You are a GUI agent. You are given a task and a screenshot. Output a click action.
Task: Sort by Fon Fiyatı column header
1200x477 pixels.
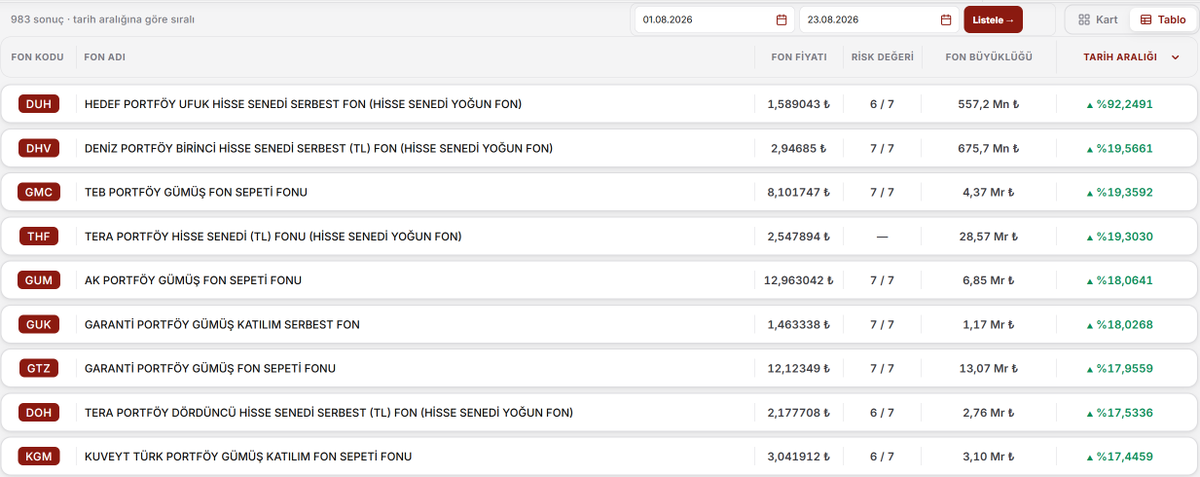pos(799,57)
